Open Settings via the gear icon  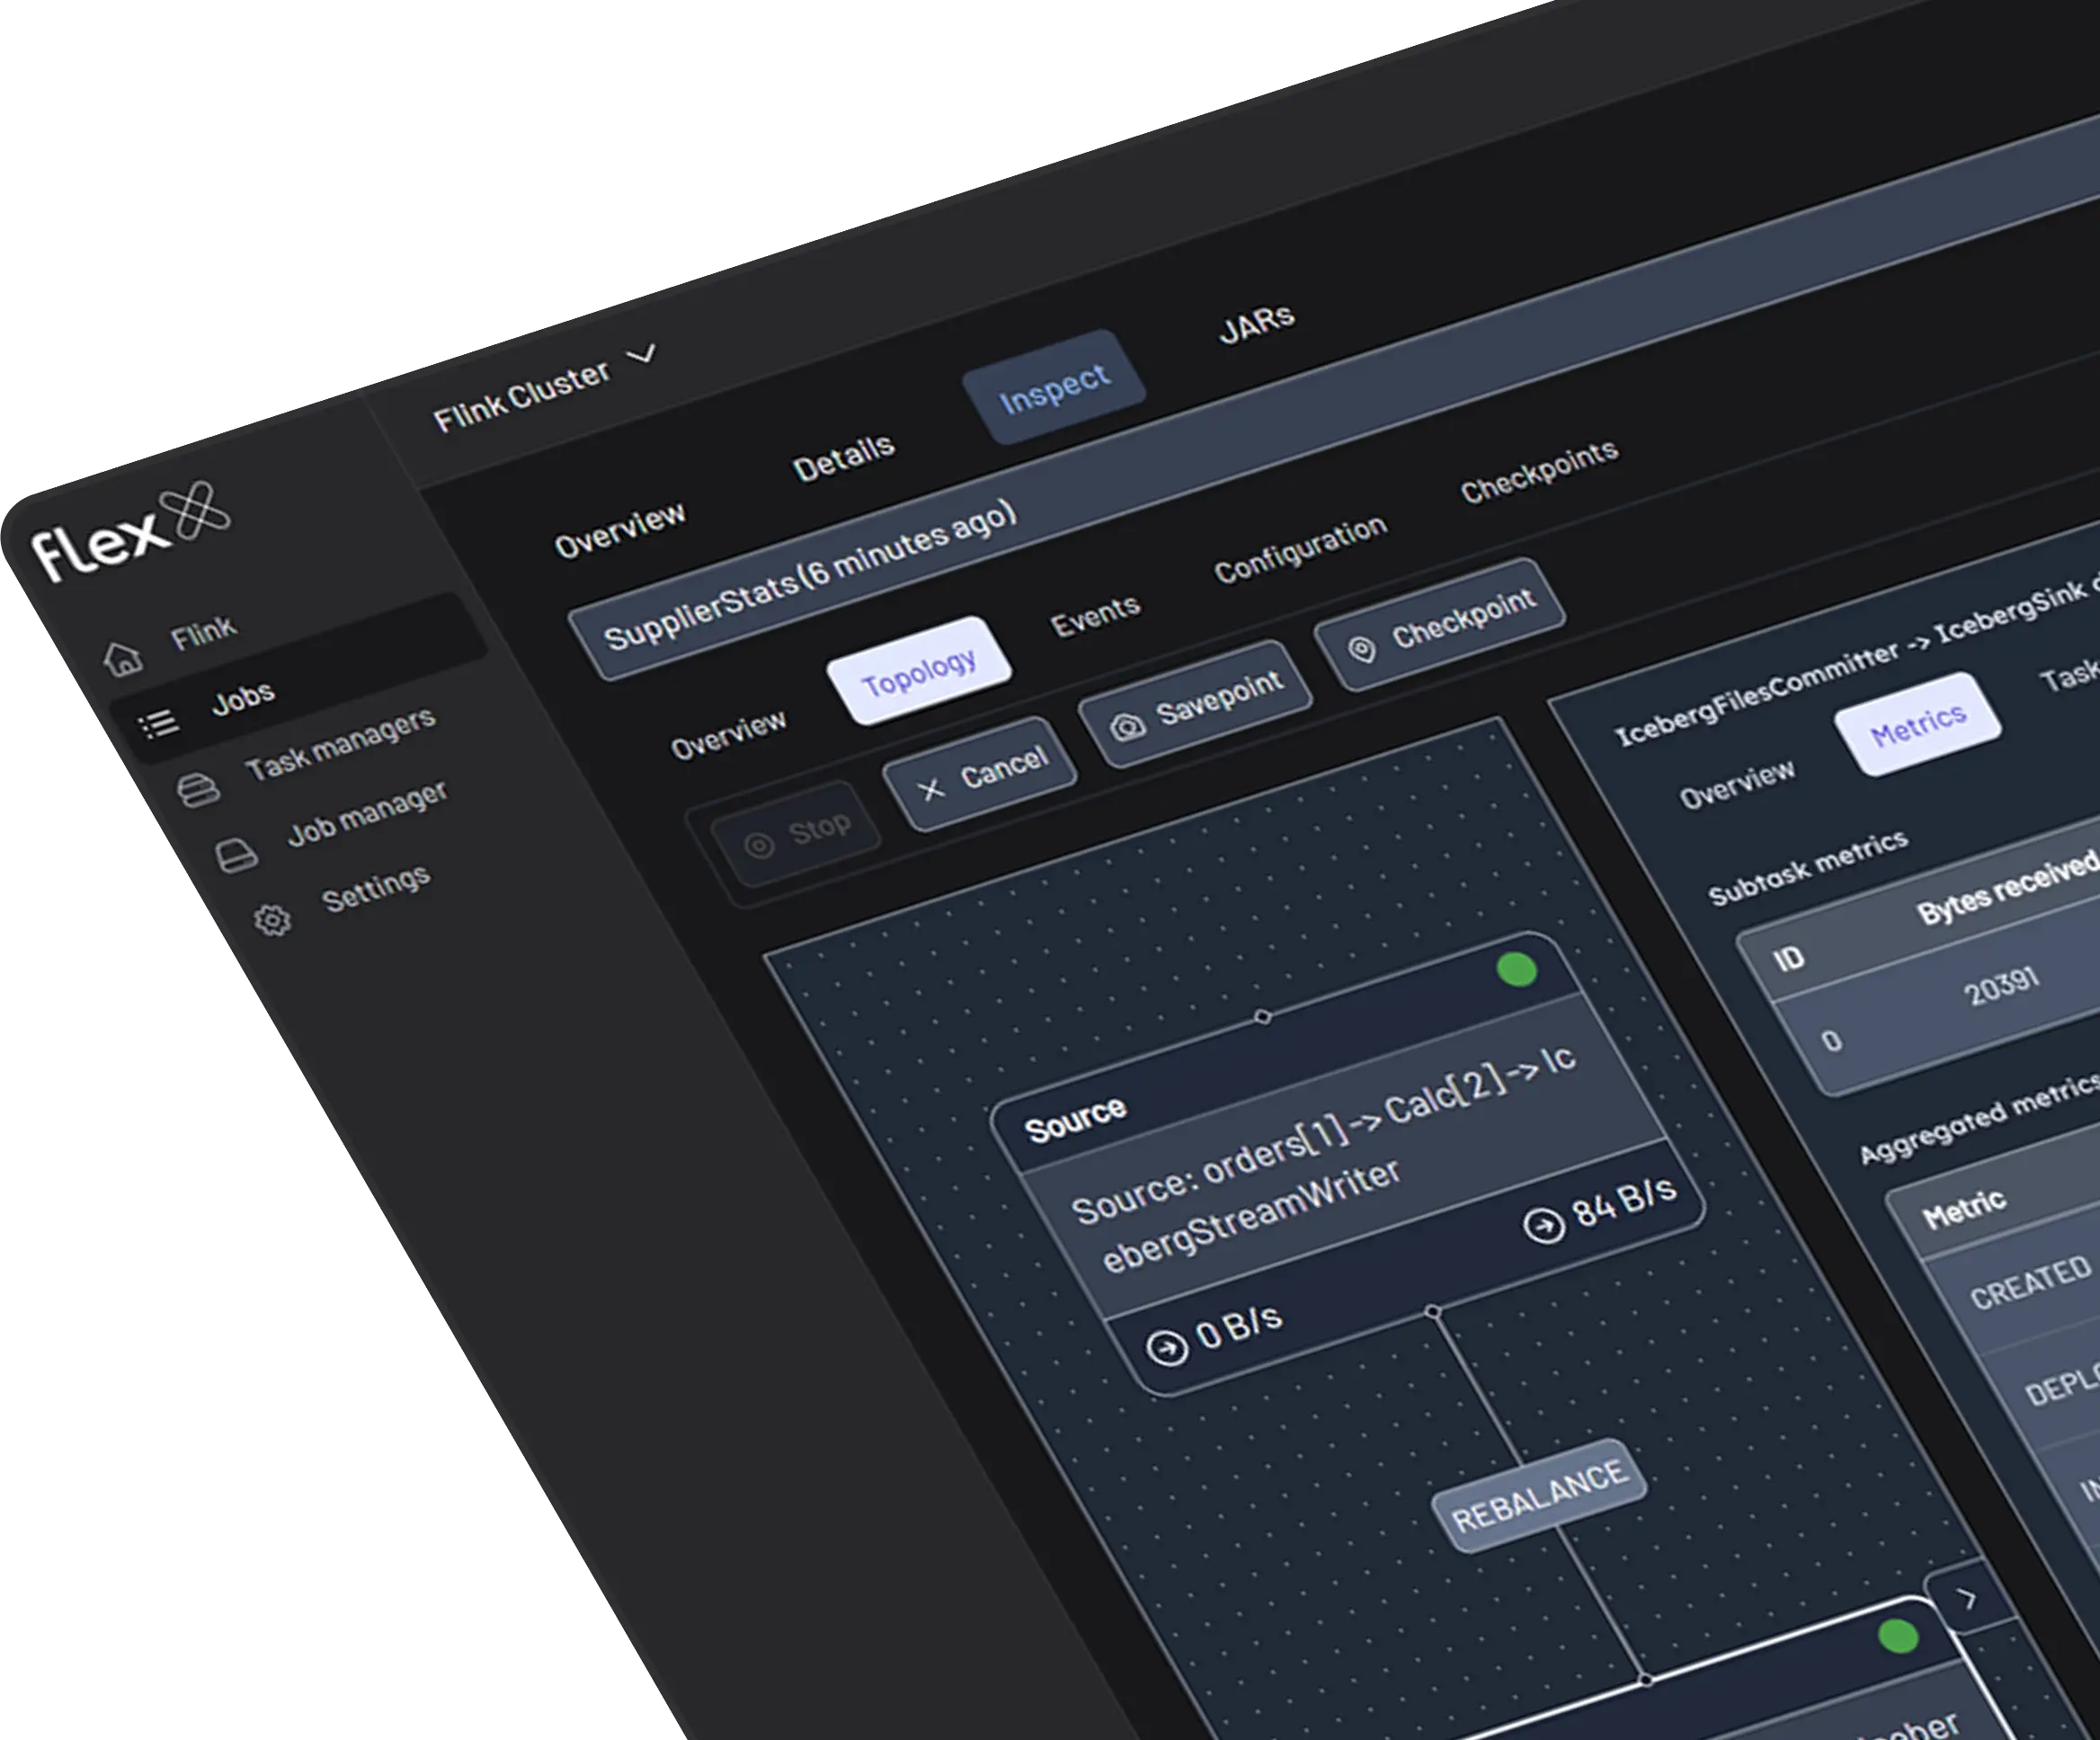272,920
